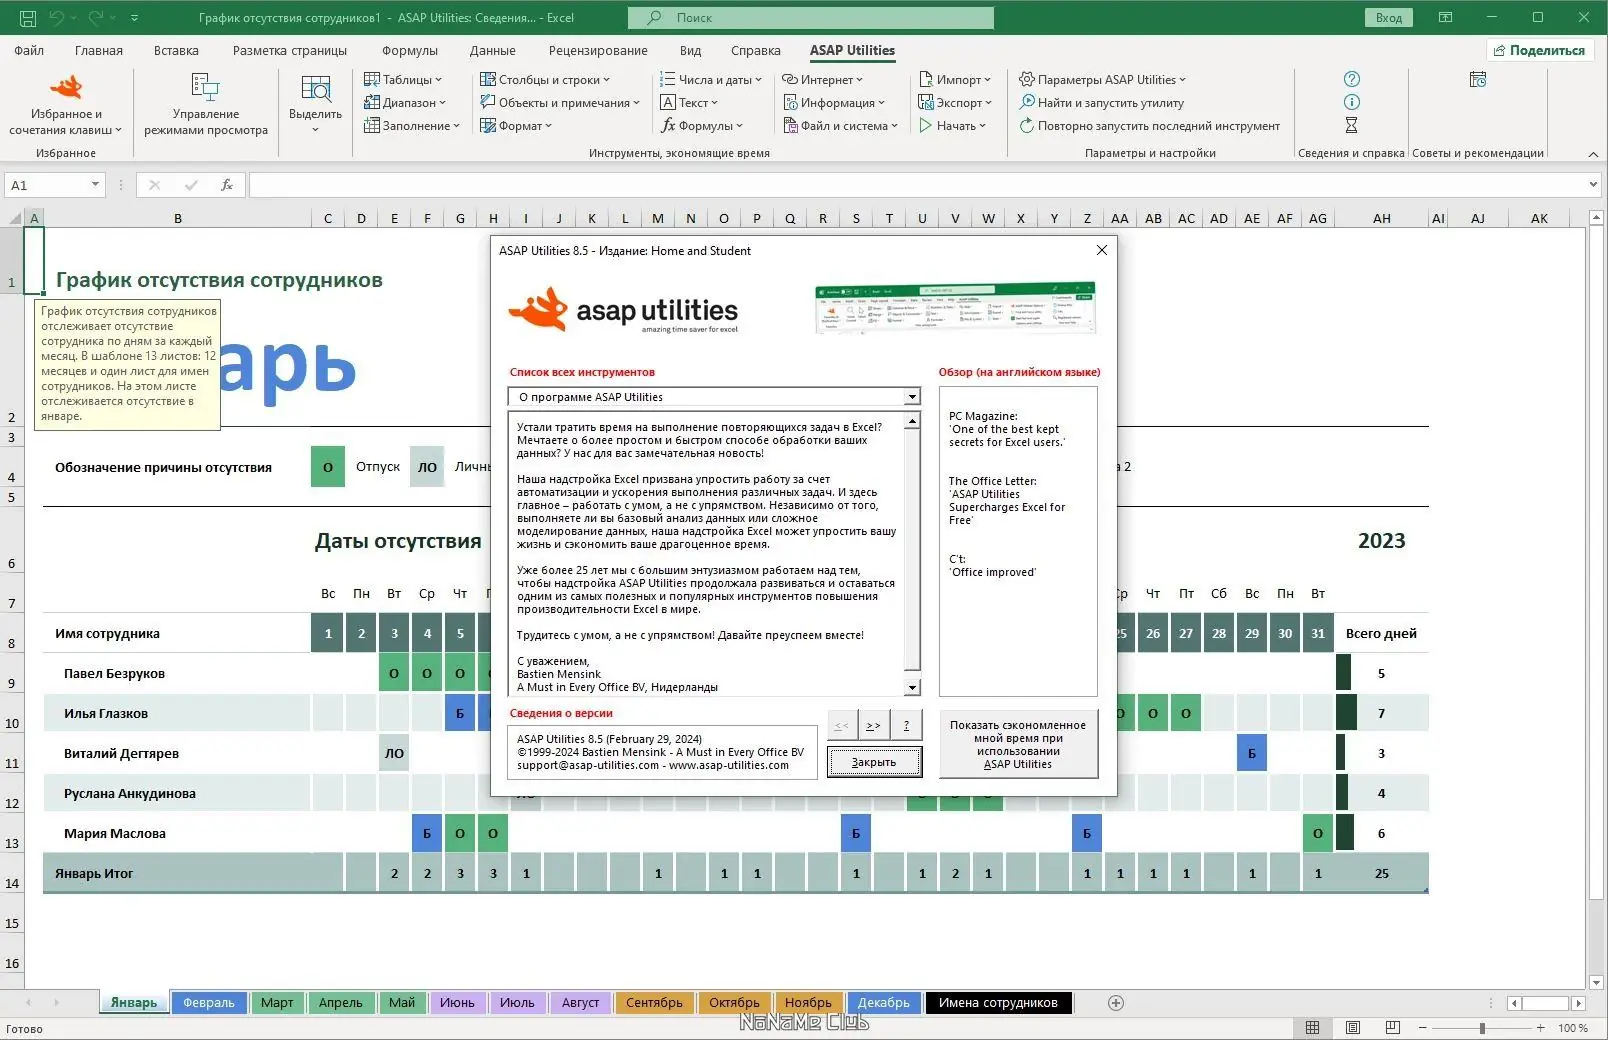Viewport: 1608px width, 1040px height.
Task: Select employee name Павел Безруков
Action: coord(115,674)
